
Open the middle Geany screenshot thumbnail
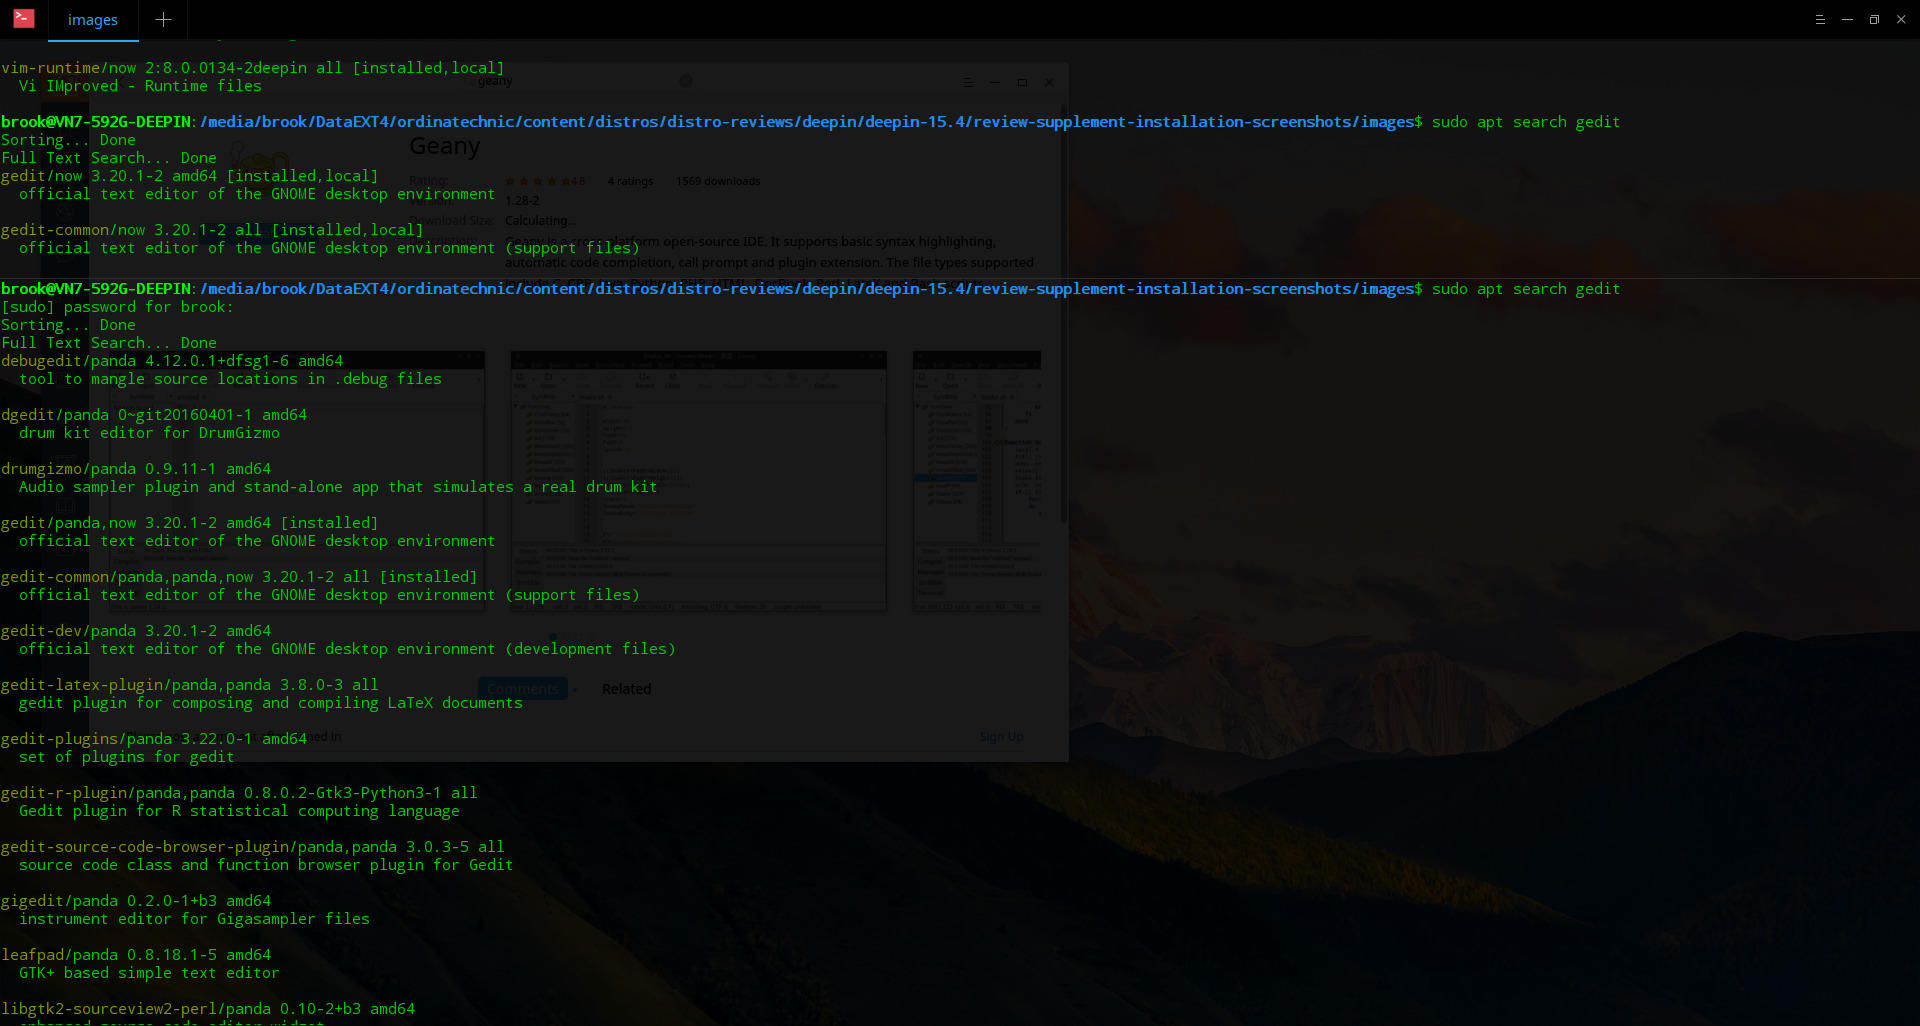(698, 481)
